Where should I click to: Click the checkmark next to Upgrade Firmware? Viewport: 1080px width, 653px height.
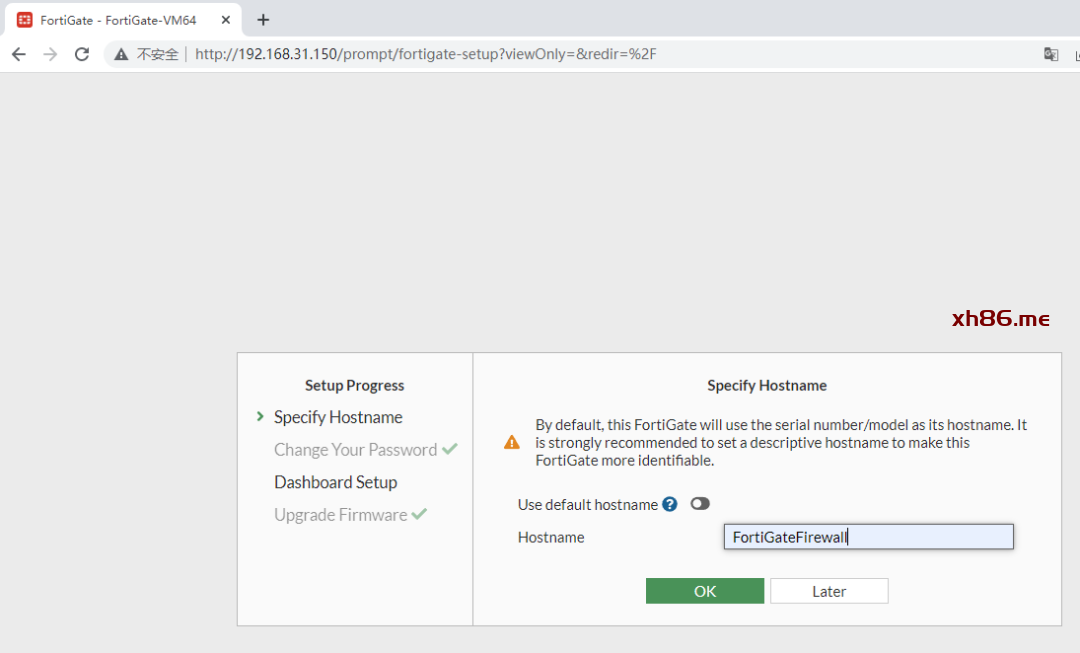tap(419, 514)
